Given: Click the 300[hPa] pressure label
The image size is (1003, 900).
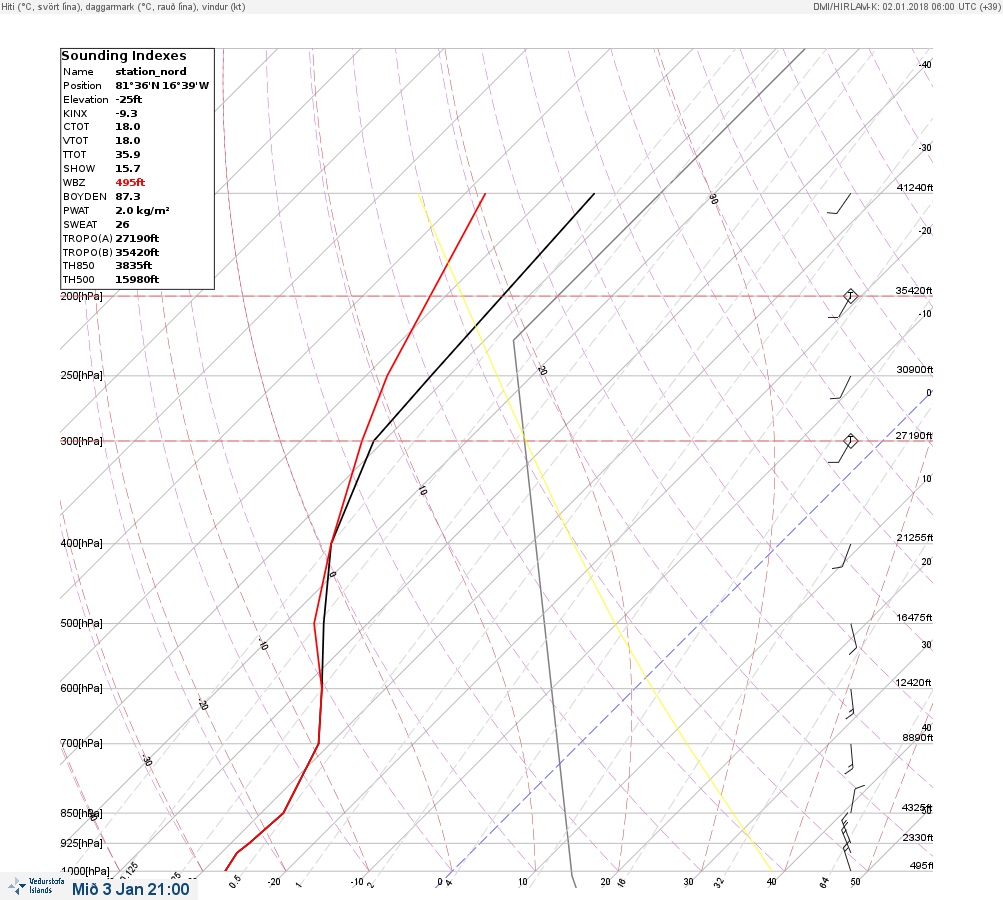Looking at the screenshot, I should (x=81, y=441).
